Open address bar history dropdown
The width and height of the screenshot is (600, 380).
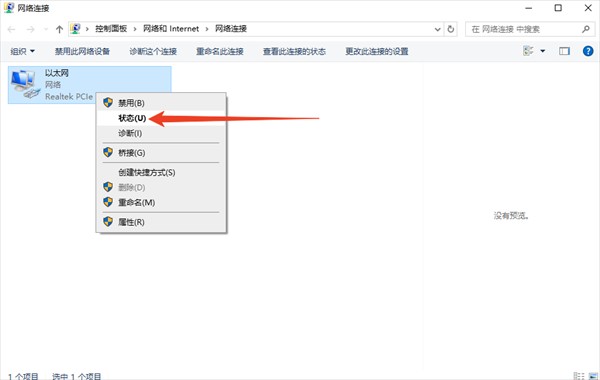pos(437,29)
